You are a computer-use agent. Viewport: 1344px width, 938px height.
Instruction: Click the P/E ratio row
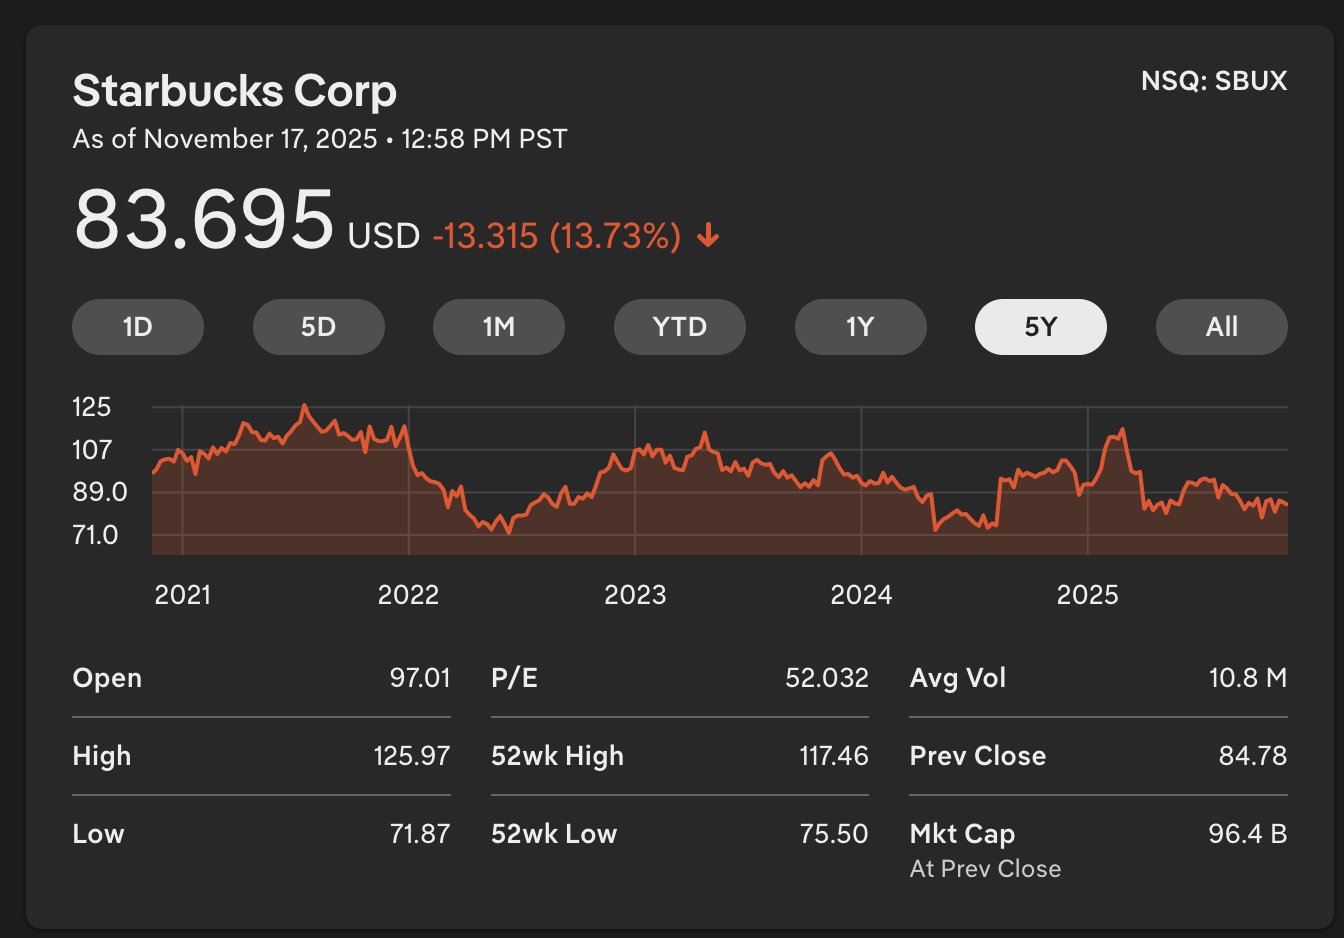point(679,678)
